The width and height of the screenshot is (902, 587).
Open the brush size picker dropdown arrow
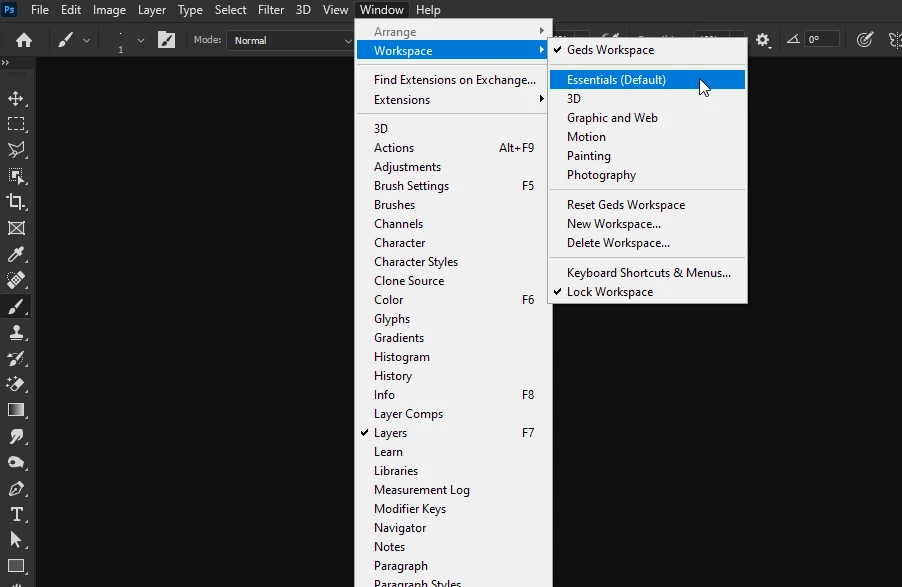(x=140, y=40)
